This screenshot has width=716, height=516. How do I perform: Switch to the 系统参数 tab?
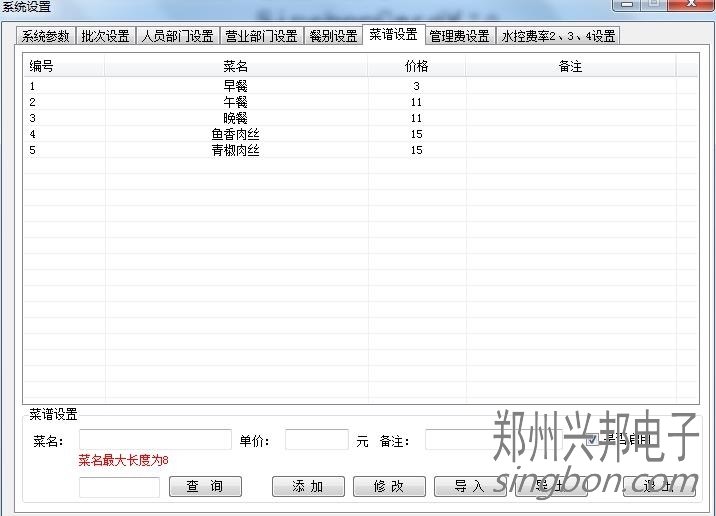click(46, 36)
